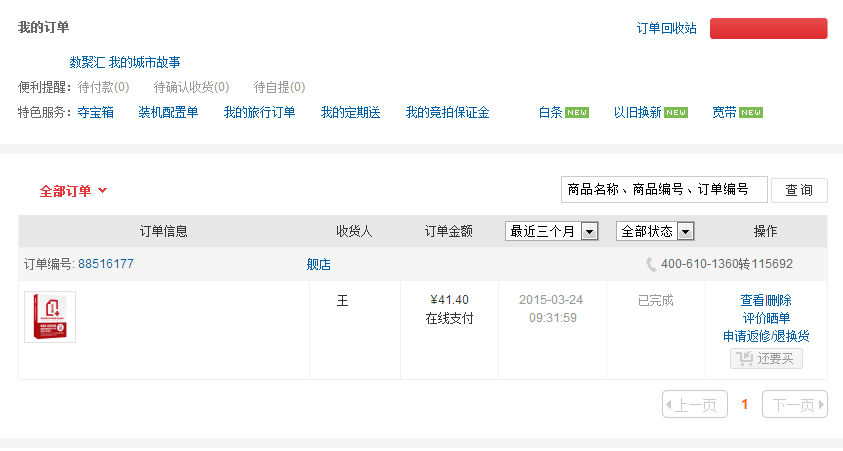Click the red button beside 订单回收站
This screenshot has width=843, height=451.
[768, 28]
